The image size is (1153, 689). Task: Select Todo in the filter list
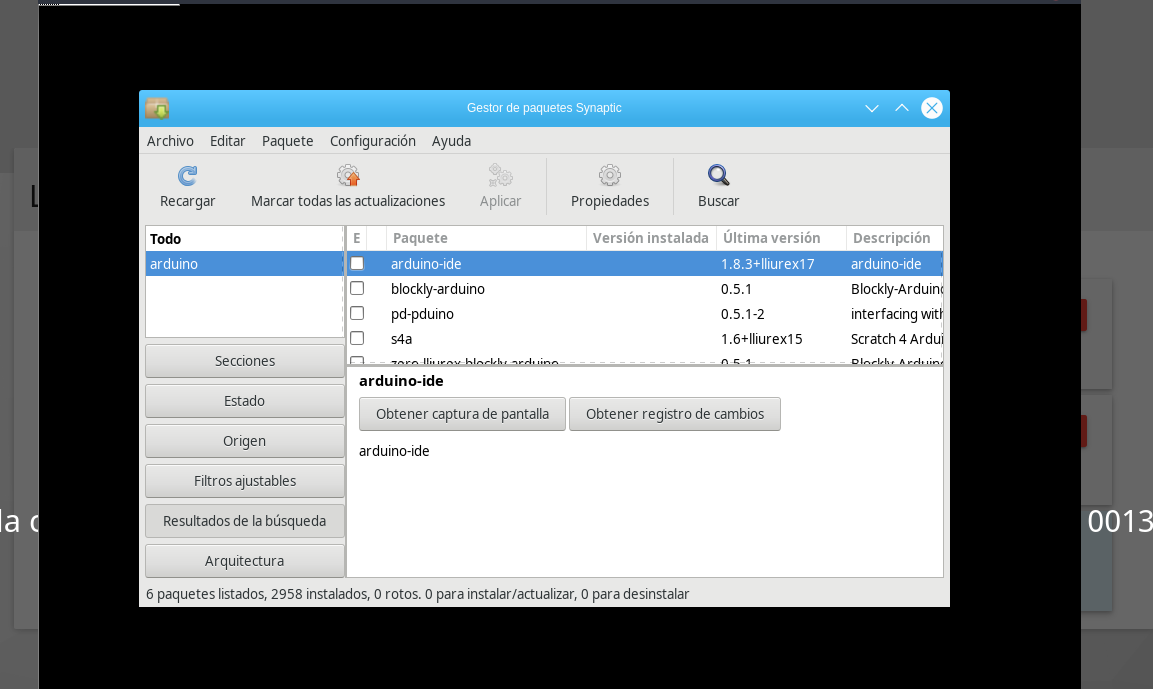pos(166,239)
